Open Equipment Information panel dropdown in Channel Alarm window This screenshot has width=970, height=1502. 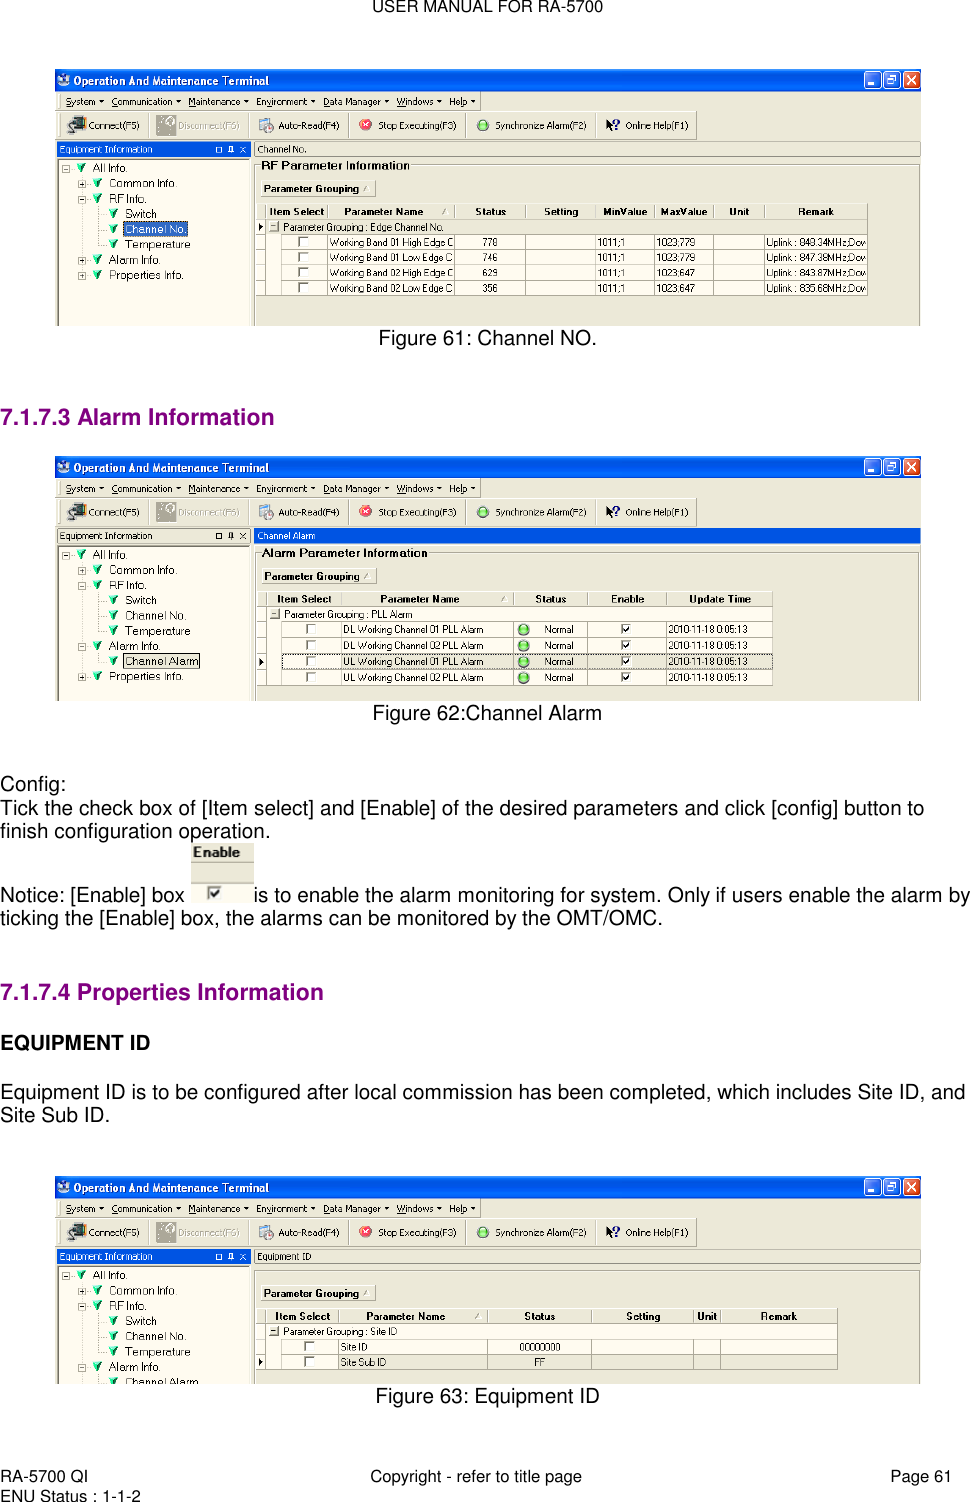coord(219,536)
